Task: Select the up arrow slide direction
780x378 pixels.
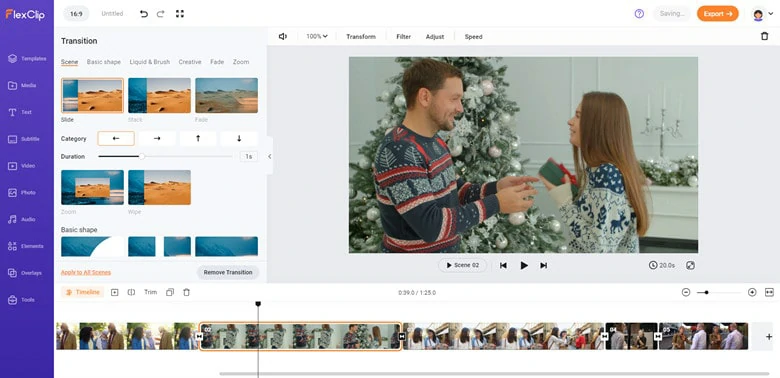Action: [198, 138]
